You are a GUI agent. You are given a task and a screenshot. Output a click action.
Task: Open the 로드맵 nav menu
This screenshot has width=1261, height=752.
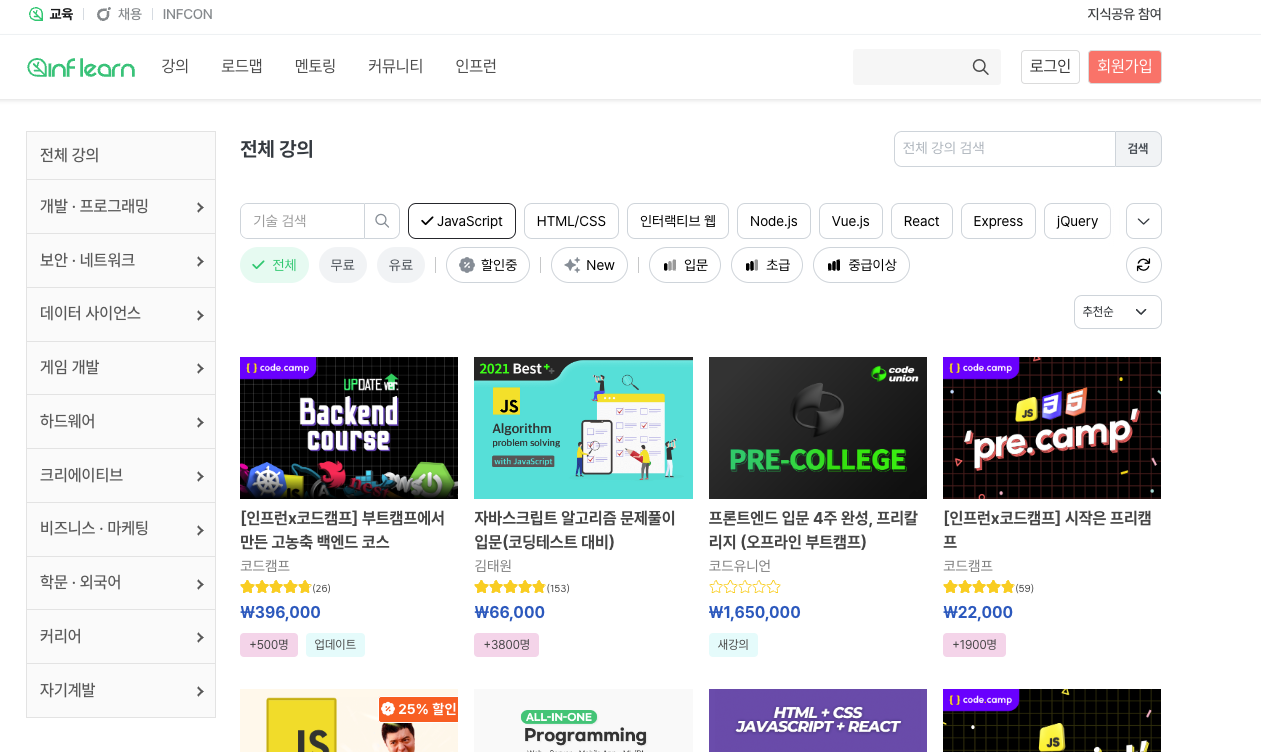242,66
